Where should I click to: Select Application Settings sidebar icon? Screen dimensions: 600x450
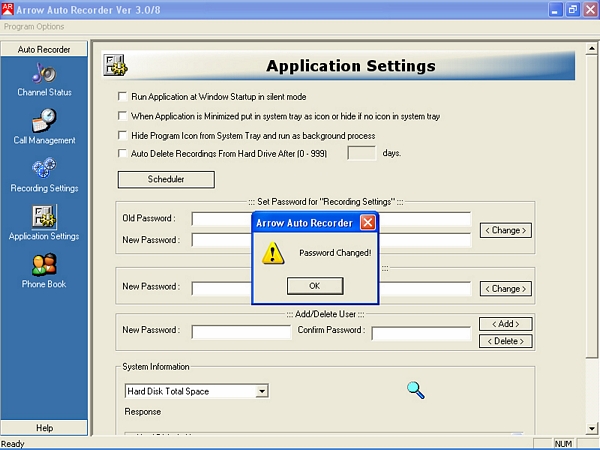[x=44, y=217]
